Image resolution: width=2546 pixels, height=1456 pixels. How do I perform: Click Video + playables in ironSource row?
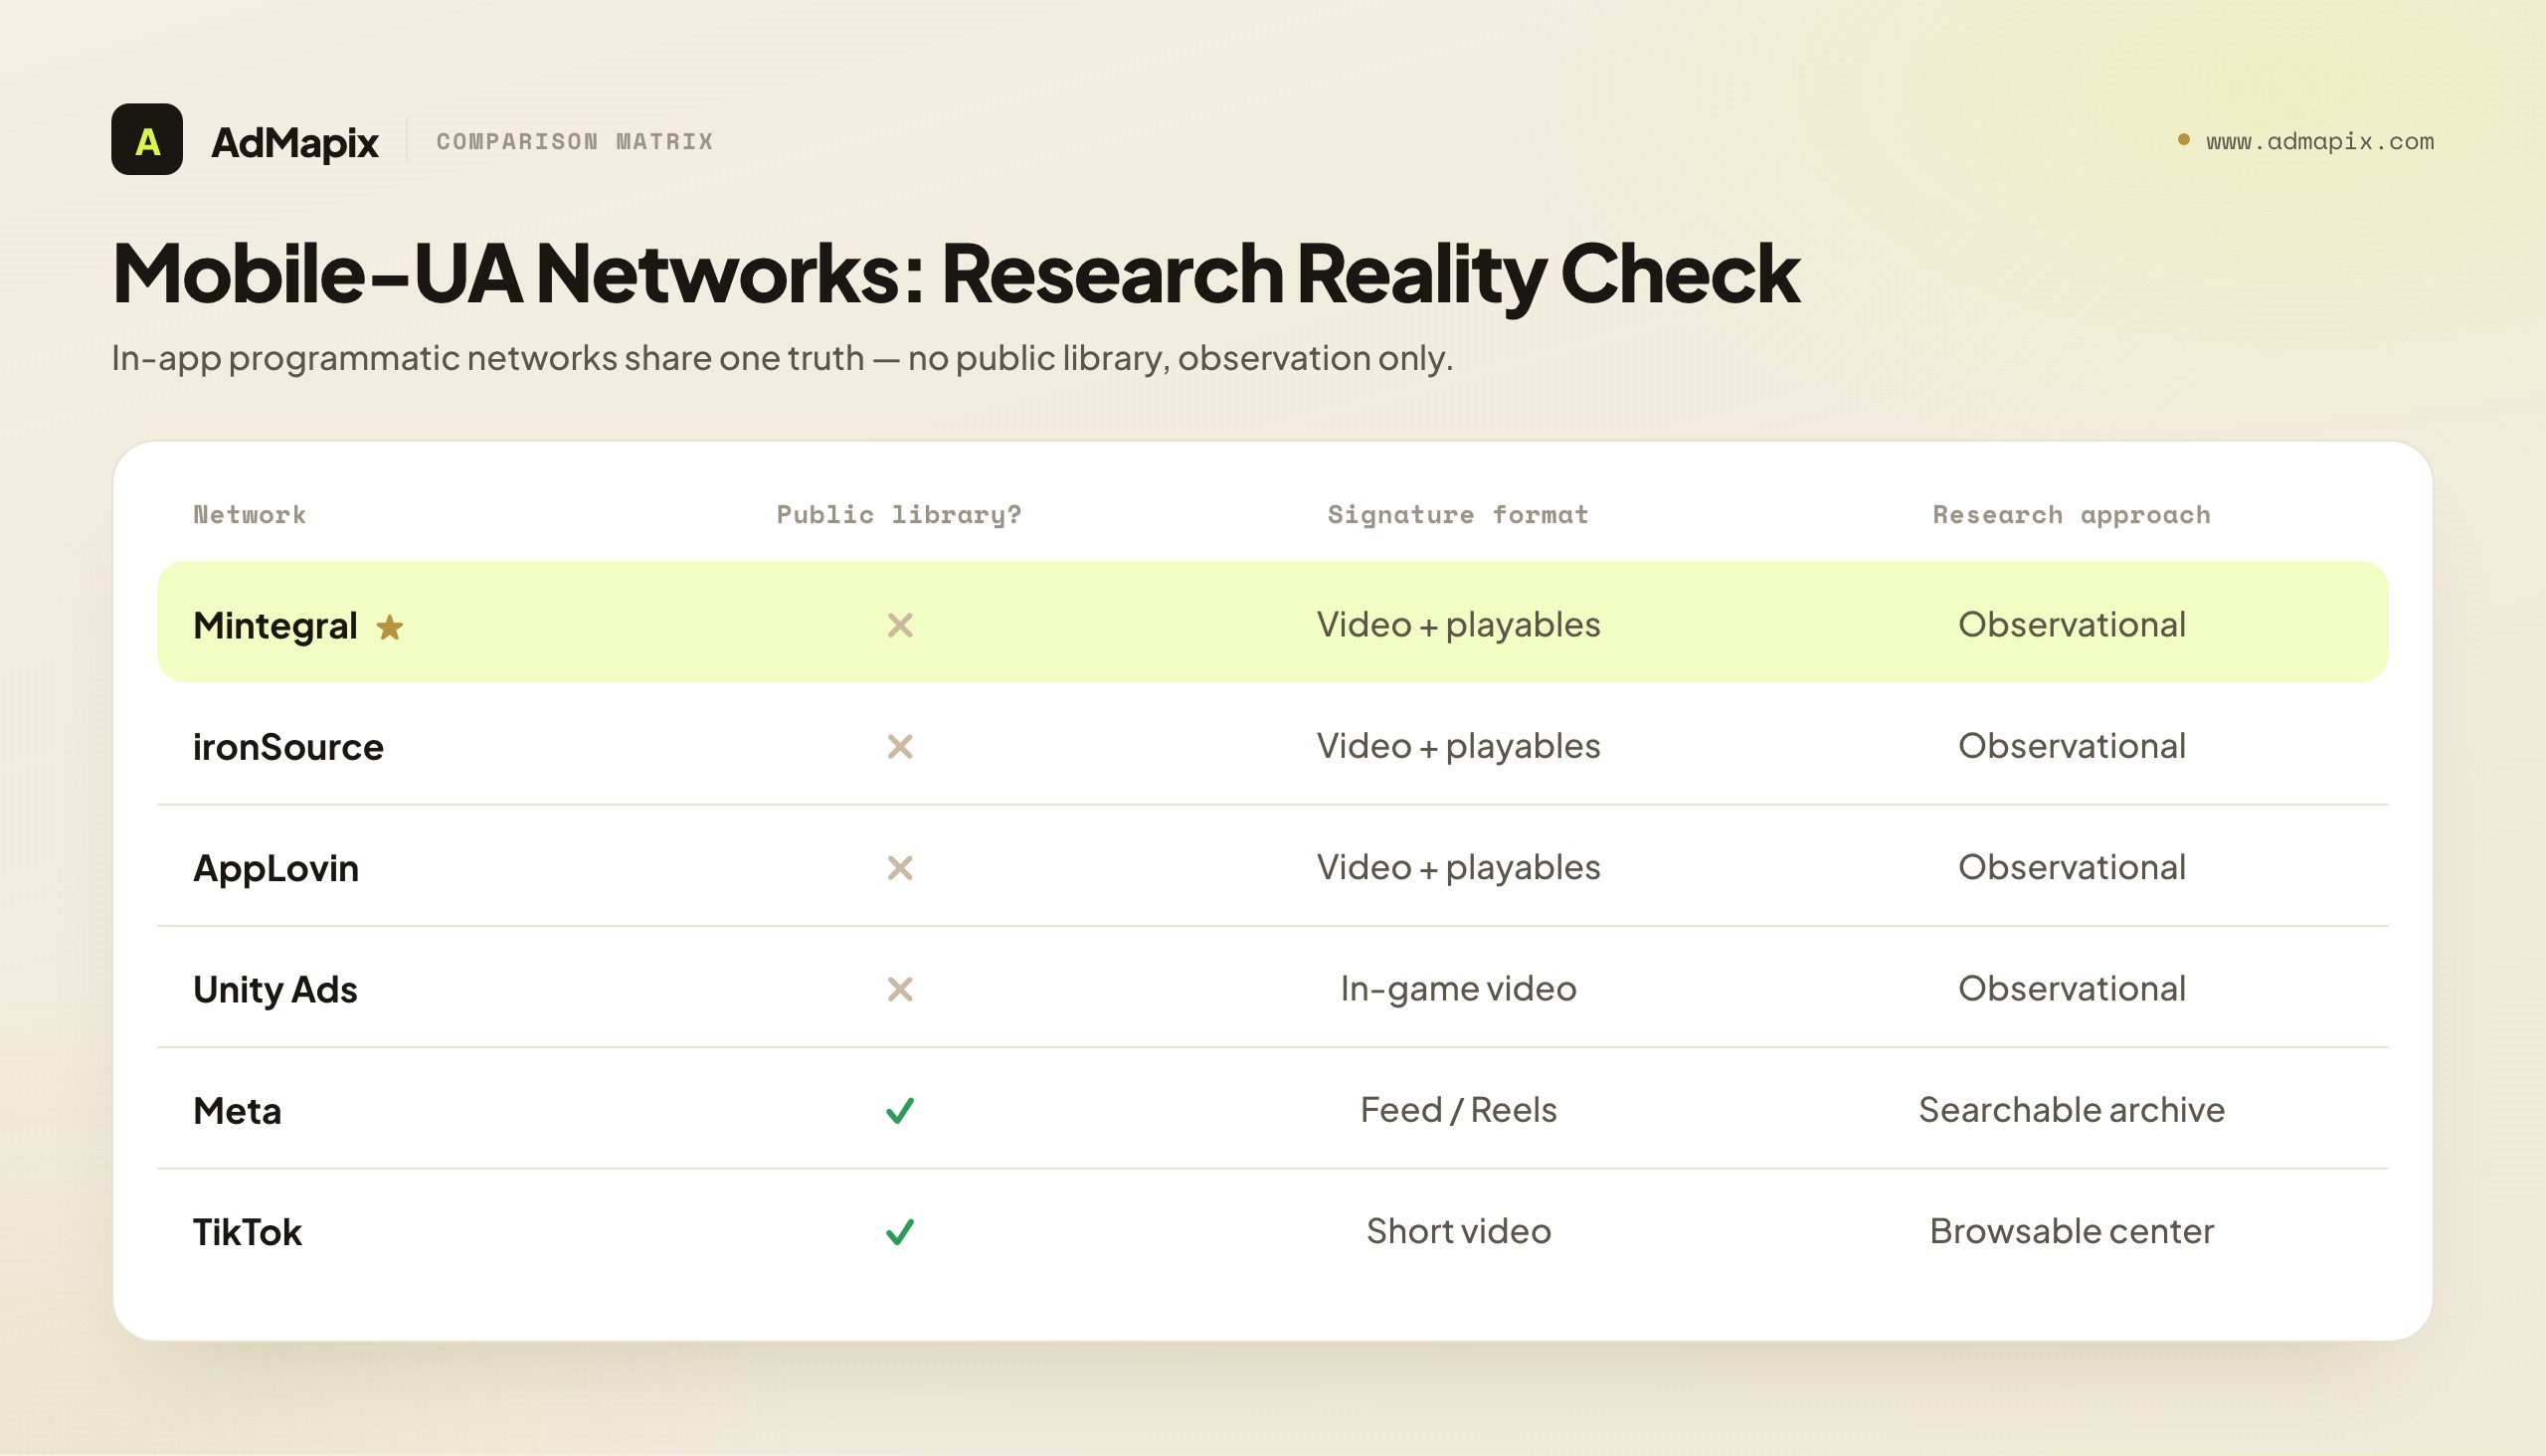click(x=1458, y=746)
